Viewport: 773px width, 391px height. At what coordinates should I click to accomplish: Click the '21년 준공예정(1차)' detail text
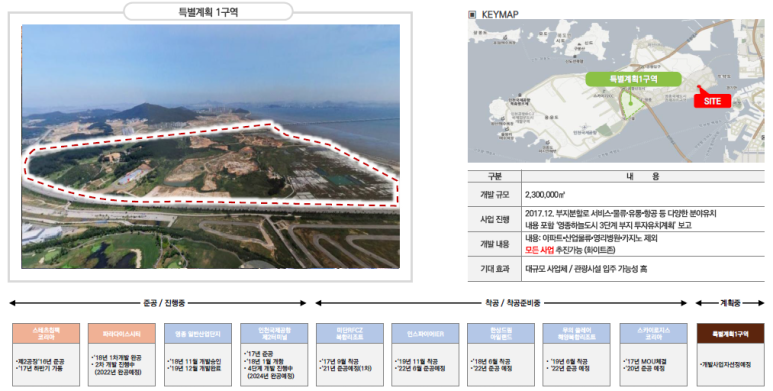coord(346,368)
